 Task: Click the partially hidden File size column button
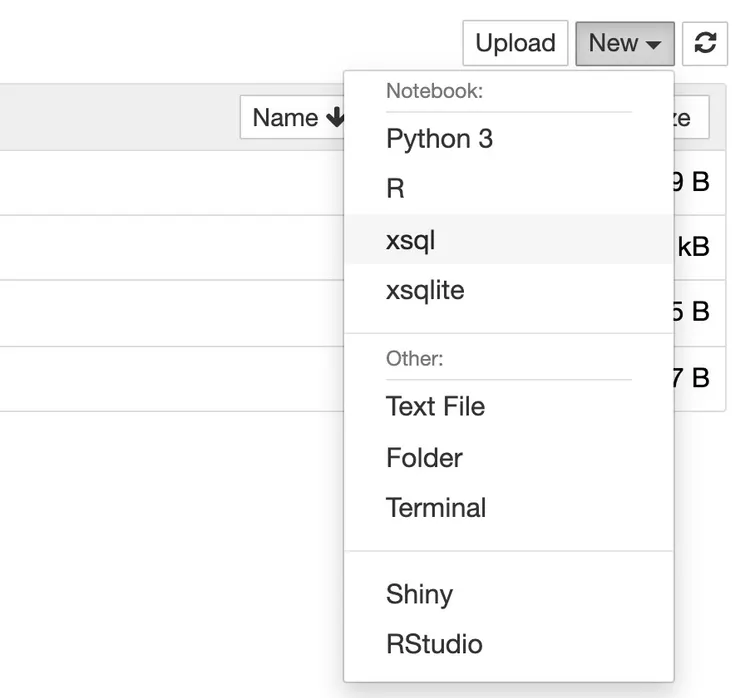tap(692, 118)
